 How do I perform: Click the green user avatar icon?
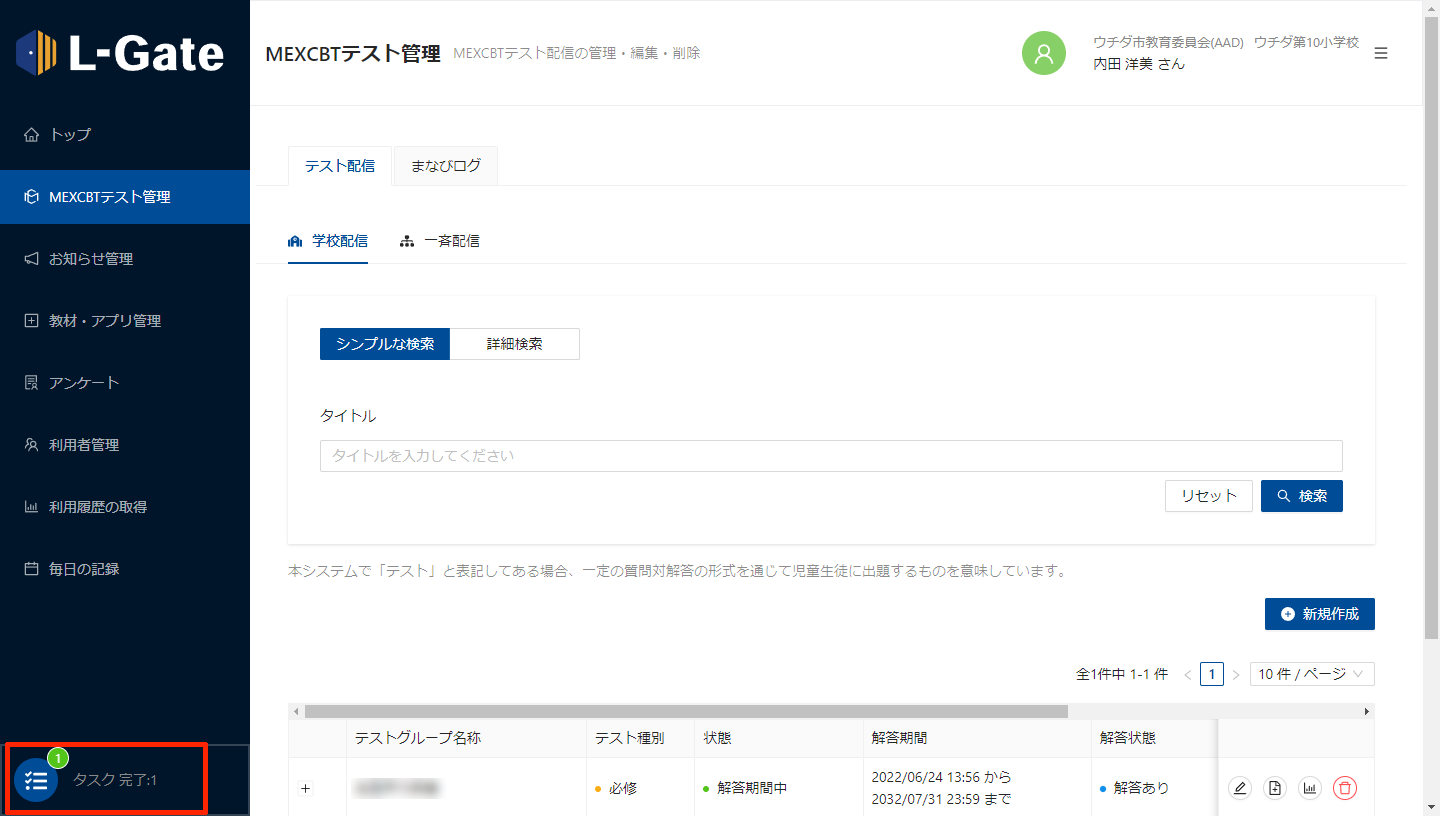pos(1043,53)
